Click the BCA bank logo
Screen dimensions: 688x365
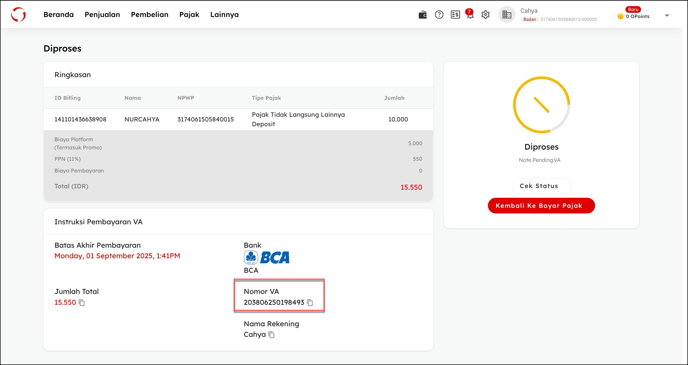(x=267, y=257)
